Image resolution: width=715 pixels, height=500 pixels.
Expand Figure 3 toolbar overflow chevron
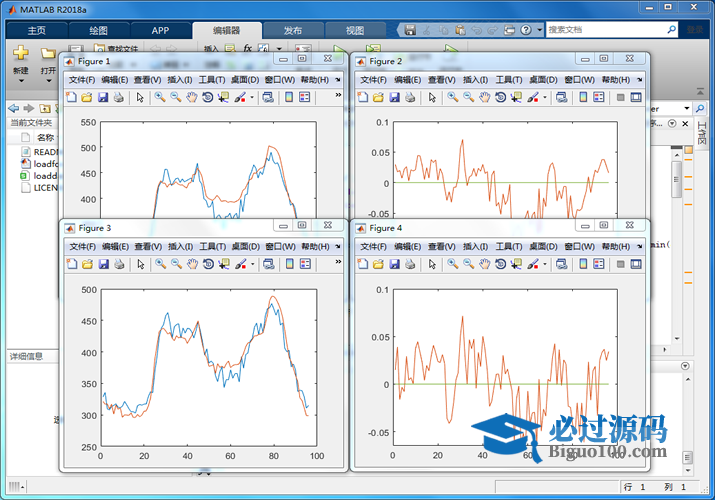338,262
